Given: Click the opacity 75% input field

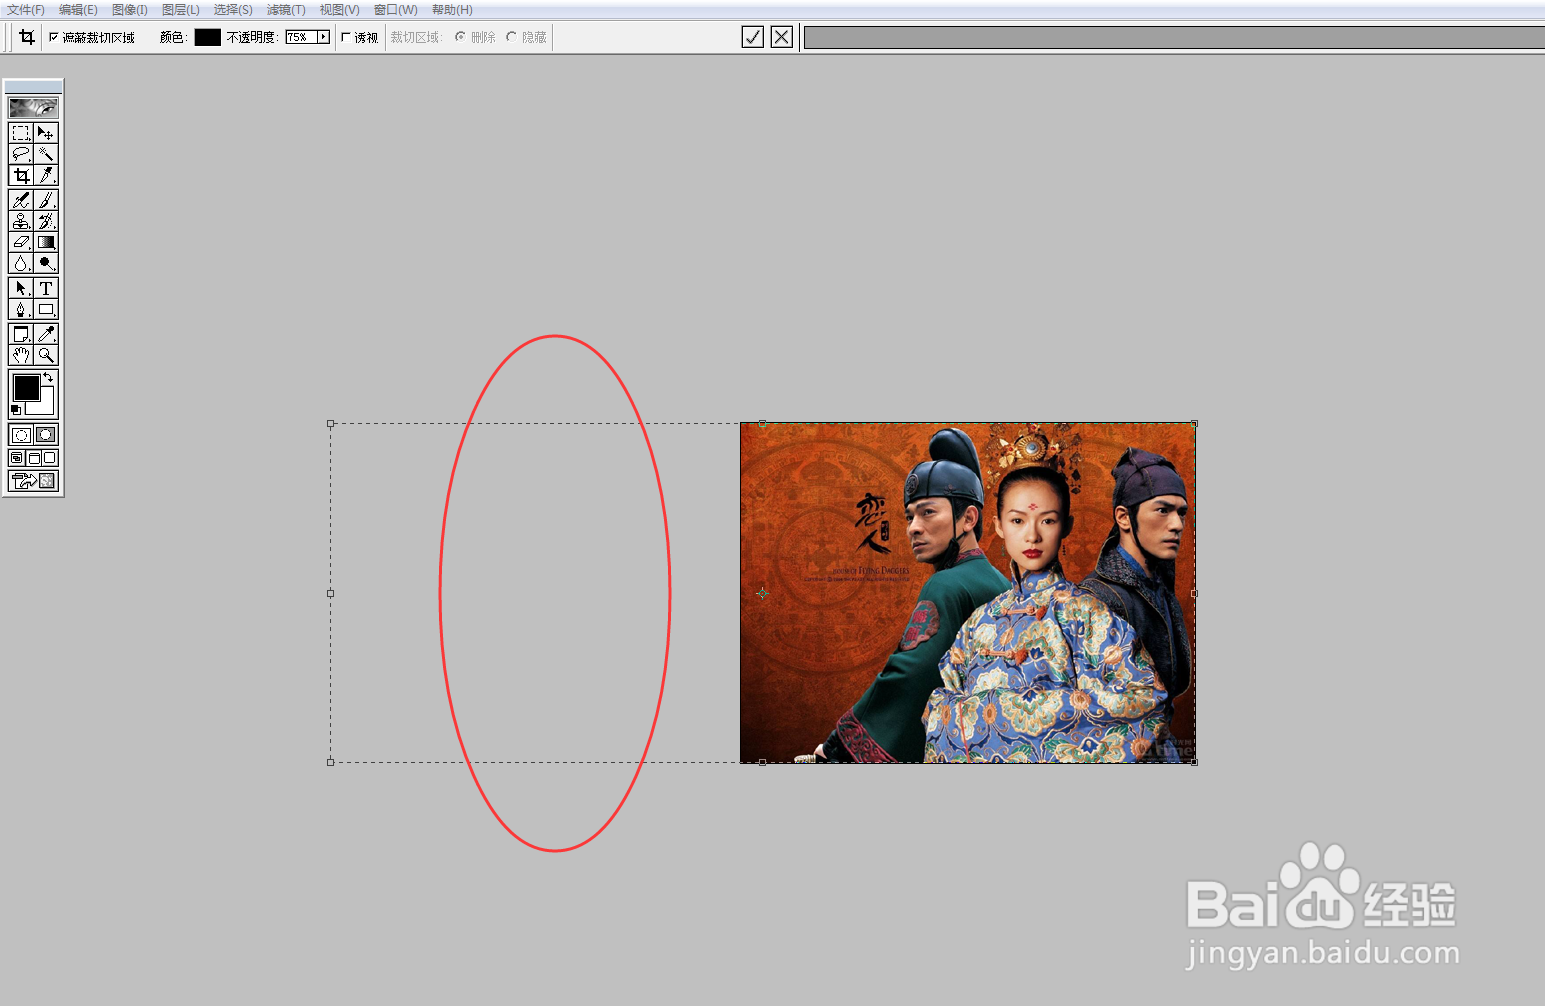Looking at the screenshot, I should tap(300, 37).
